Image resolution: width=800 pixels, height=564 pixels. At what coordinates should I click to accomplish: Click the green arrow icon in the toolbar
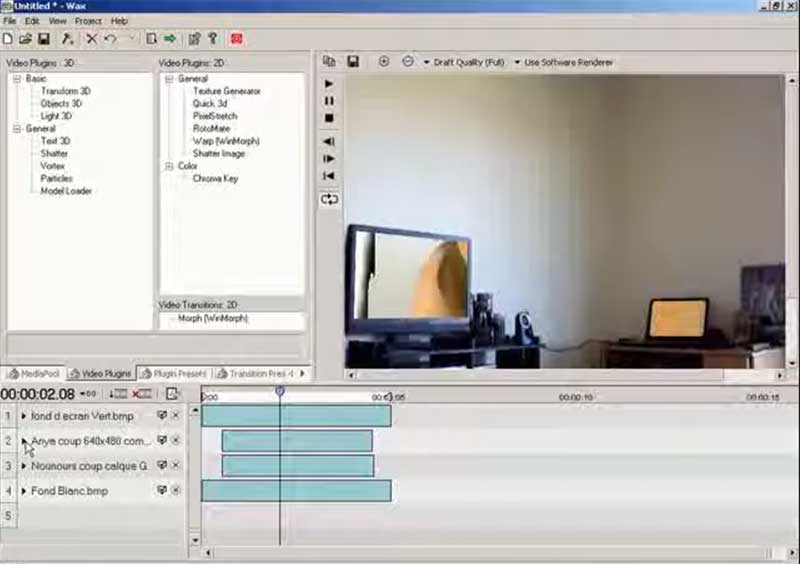(170, 39)
